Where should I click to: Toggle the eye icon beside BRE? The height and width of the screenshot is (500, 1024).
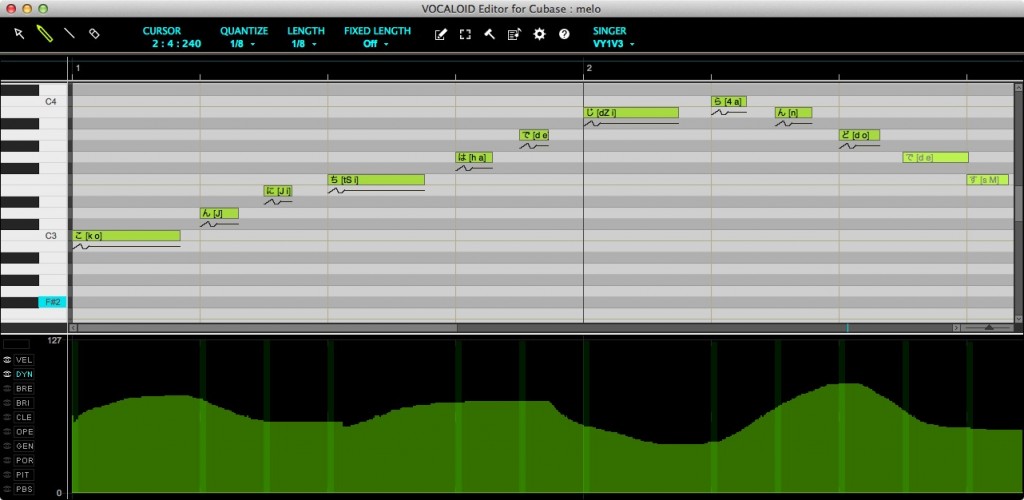(x=7, y=388)
